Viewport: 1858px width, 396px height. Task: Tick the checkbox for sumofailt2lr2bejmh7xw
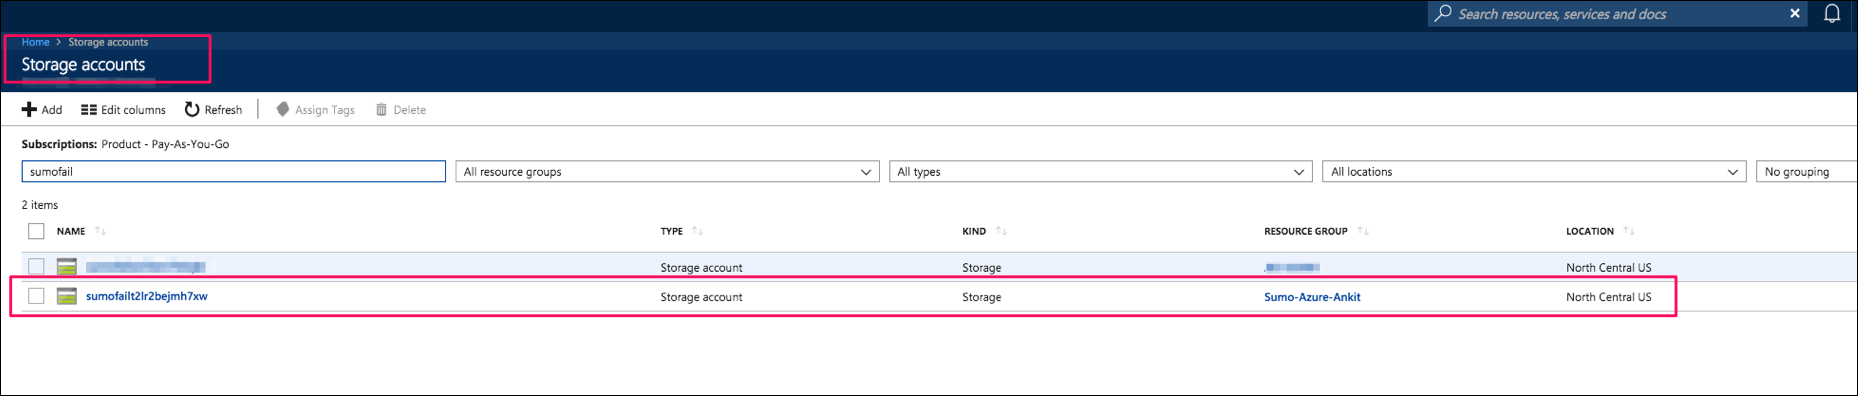pos(36,296)
